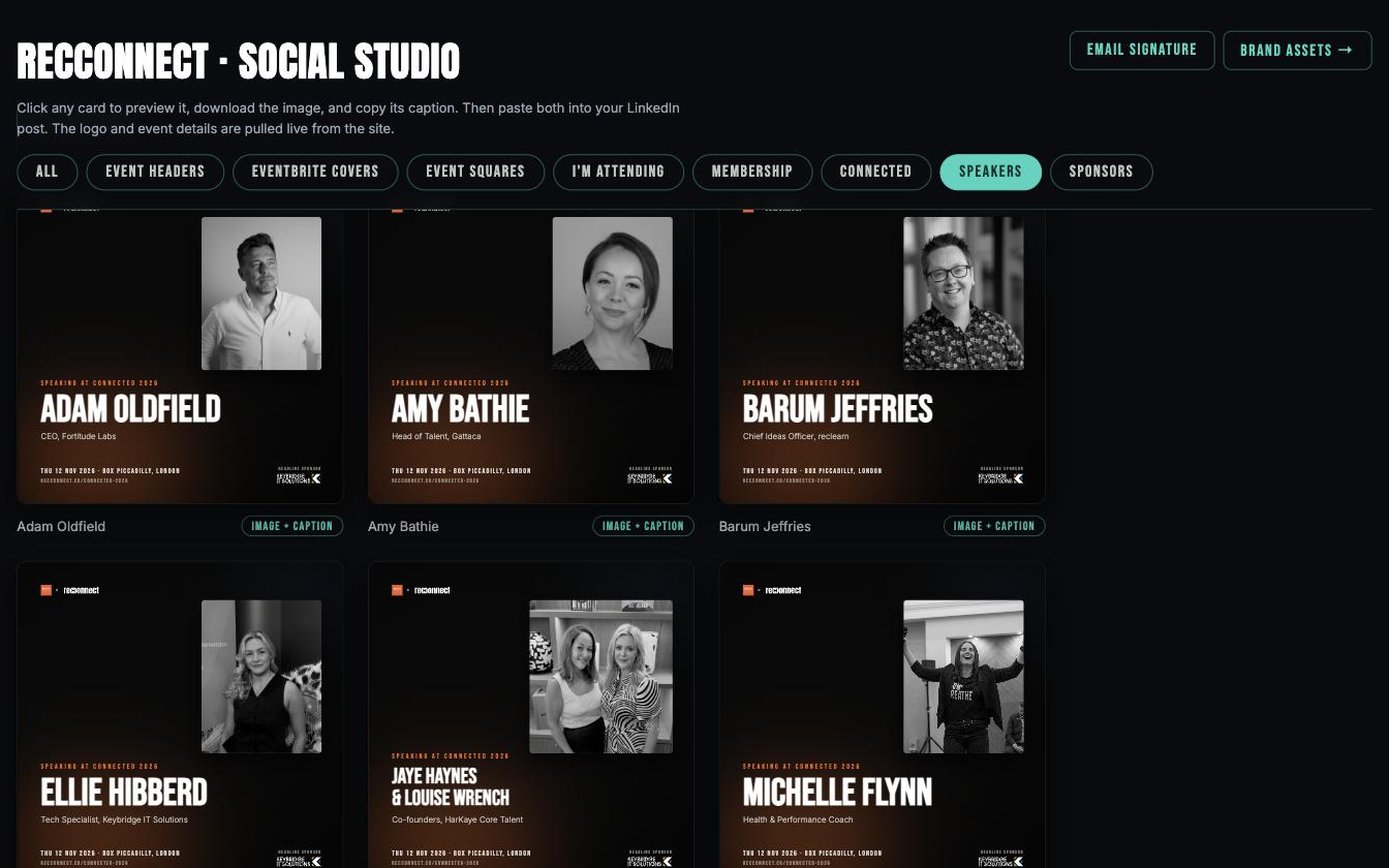
Task: Click the Jaye Haynes and Louise Wrench photo
Action: tap(601, 676)
